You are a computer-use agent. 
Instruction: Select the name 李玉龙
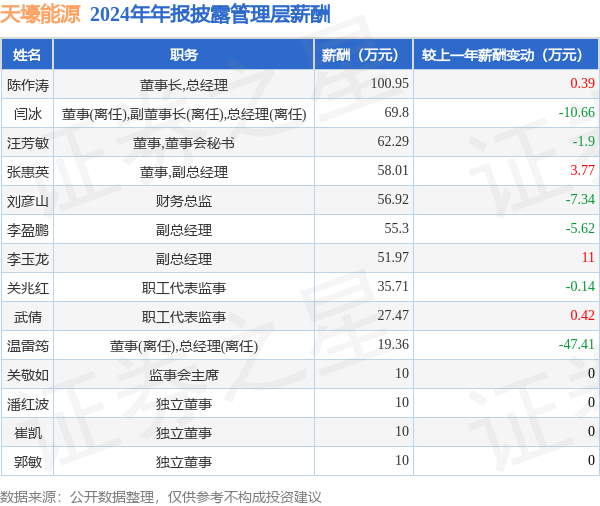(x=28, y=259)
